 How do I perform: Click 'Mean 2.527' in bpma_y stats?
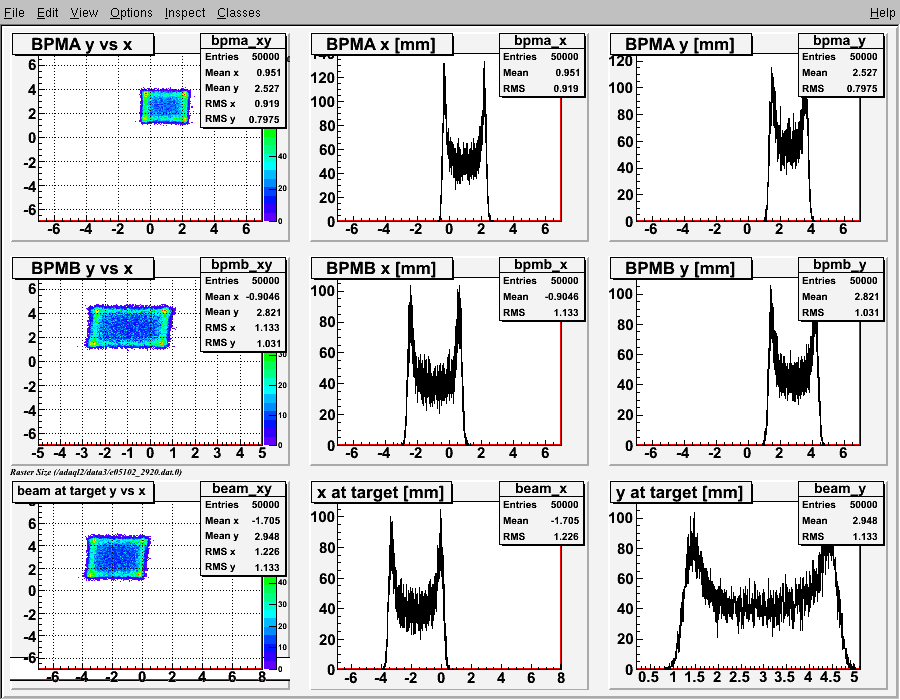[x=840, y=72]
